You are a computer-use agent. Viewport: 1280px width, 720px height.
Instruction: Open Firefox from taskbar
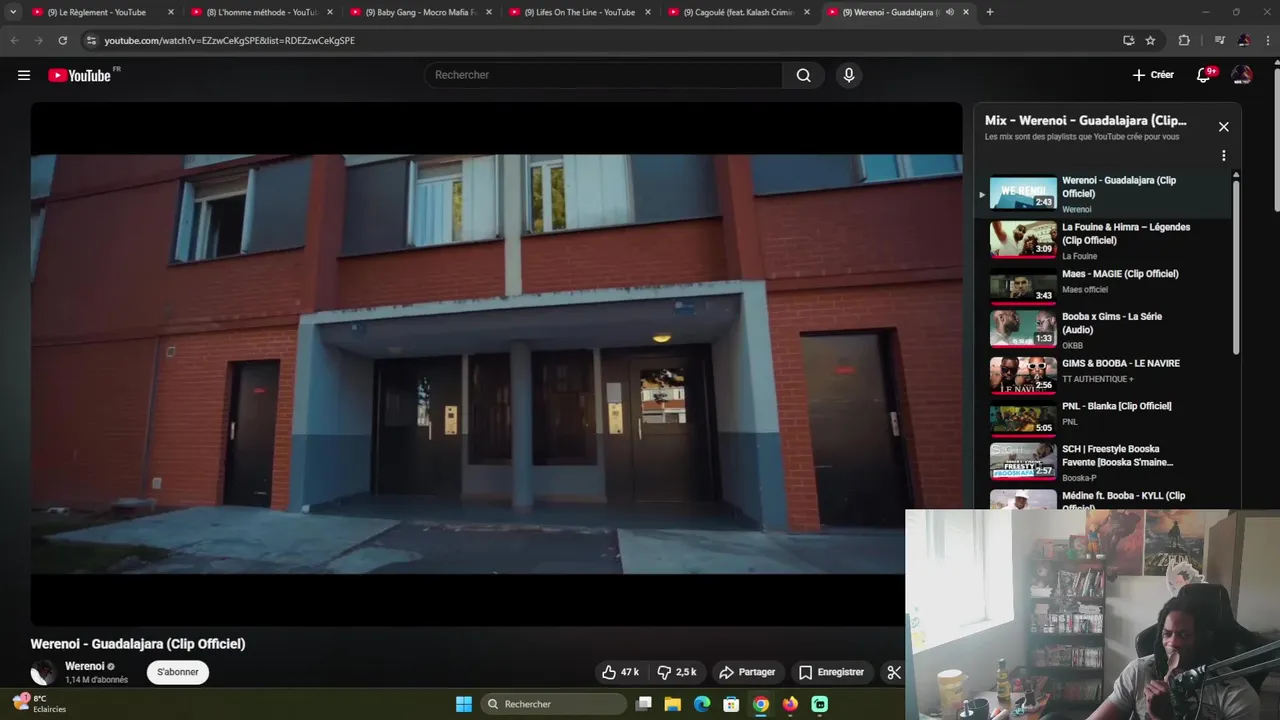coord(790,704)
